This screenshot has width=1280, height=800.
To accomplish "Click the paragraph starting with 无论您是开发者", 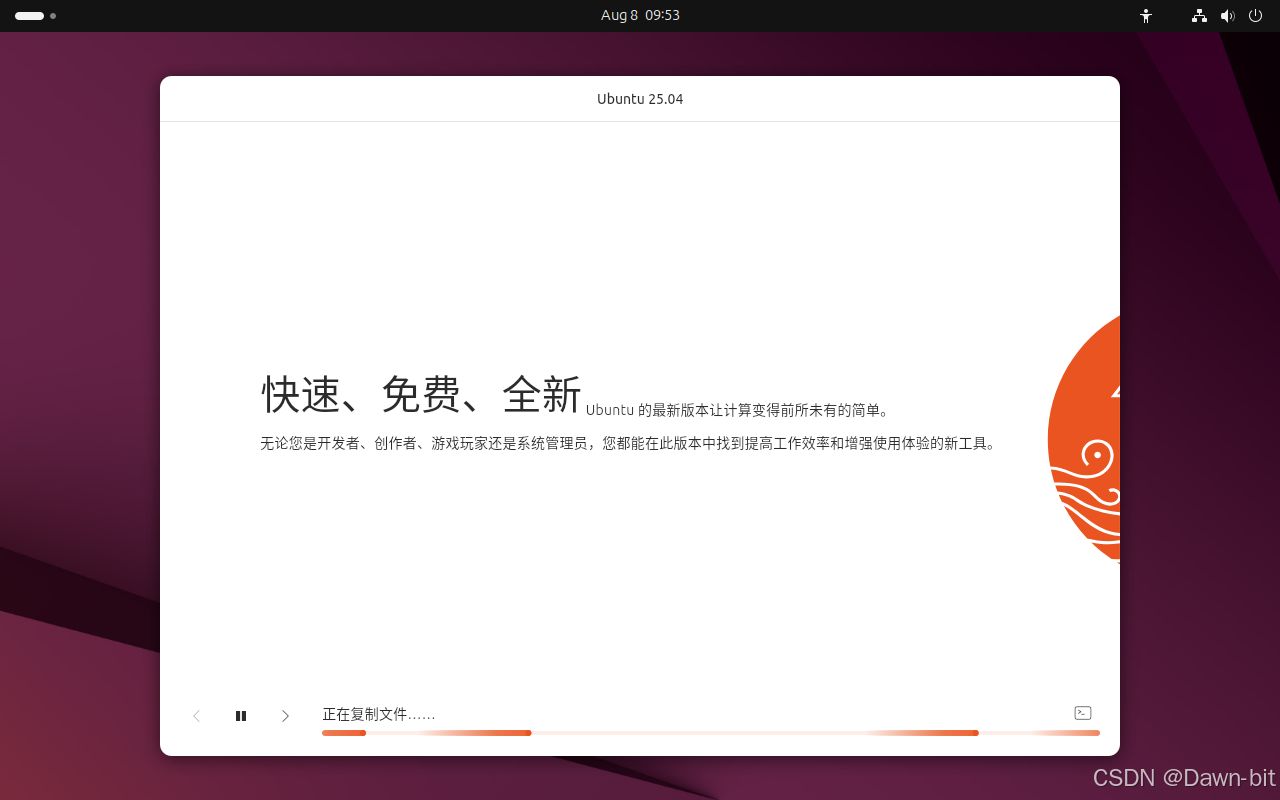I will coord(629,443).
